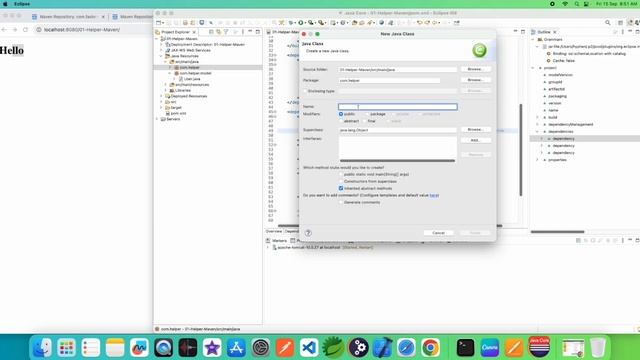The image size is (640, 360).
Task: Cancel the New Java Class dialog
Action: pyautogui.click(x=438, y=233)
